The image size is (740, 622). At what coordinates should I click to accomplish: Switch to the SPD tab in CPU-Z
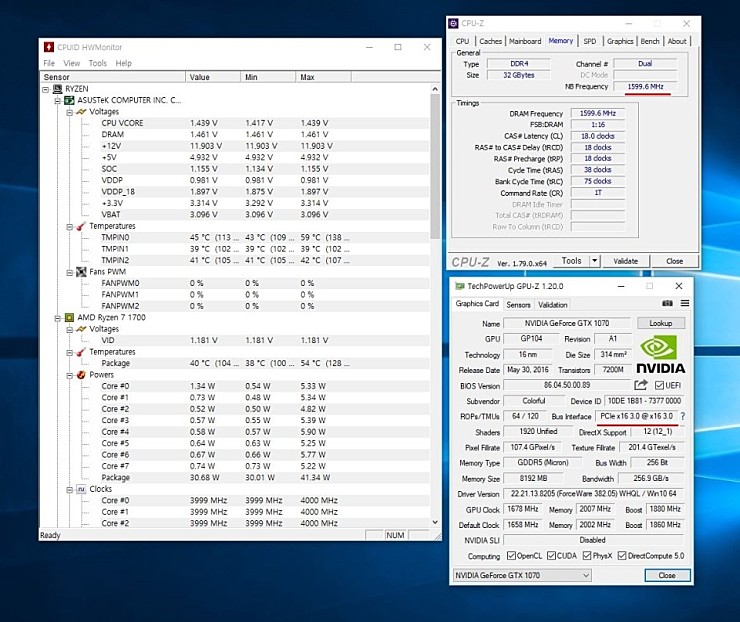(x=590, y=41)
